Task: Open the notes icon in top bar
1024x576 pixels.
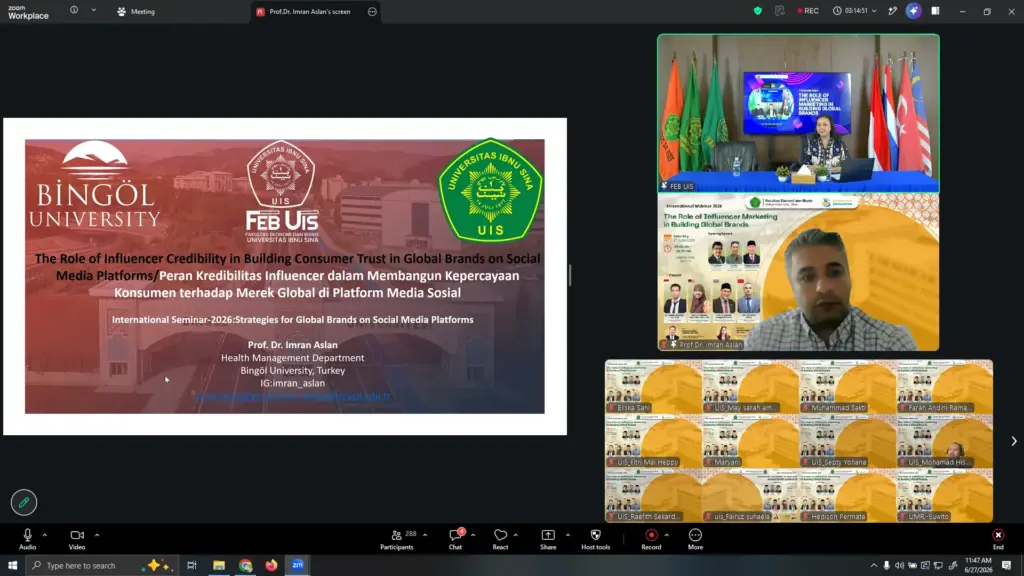Action: click(x=780, y=10)
